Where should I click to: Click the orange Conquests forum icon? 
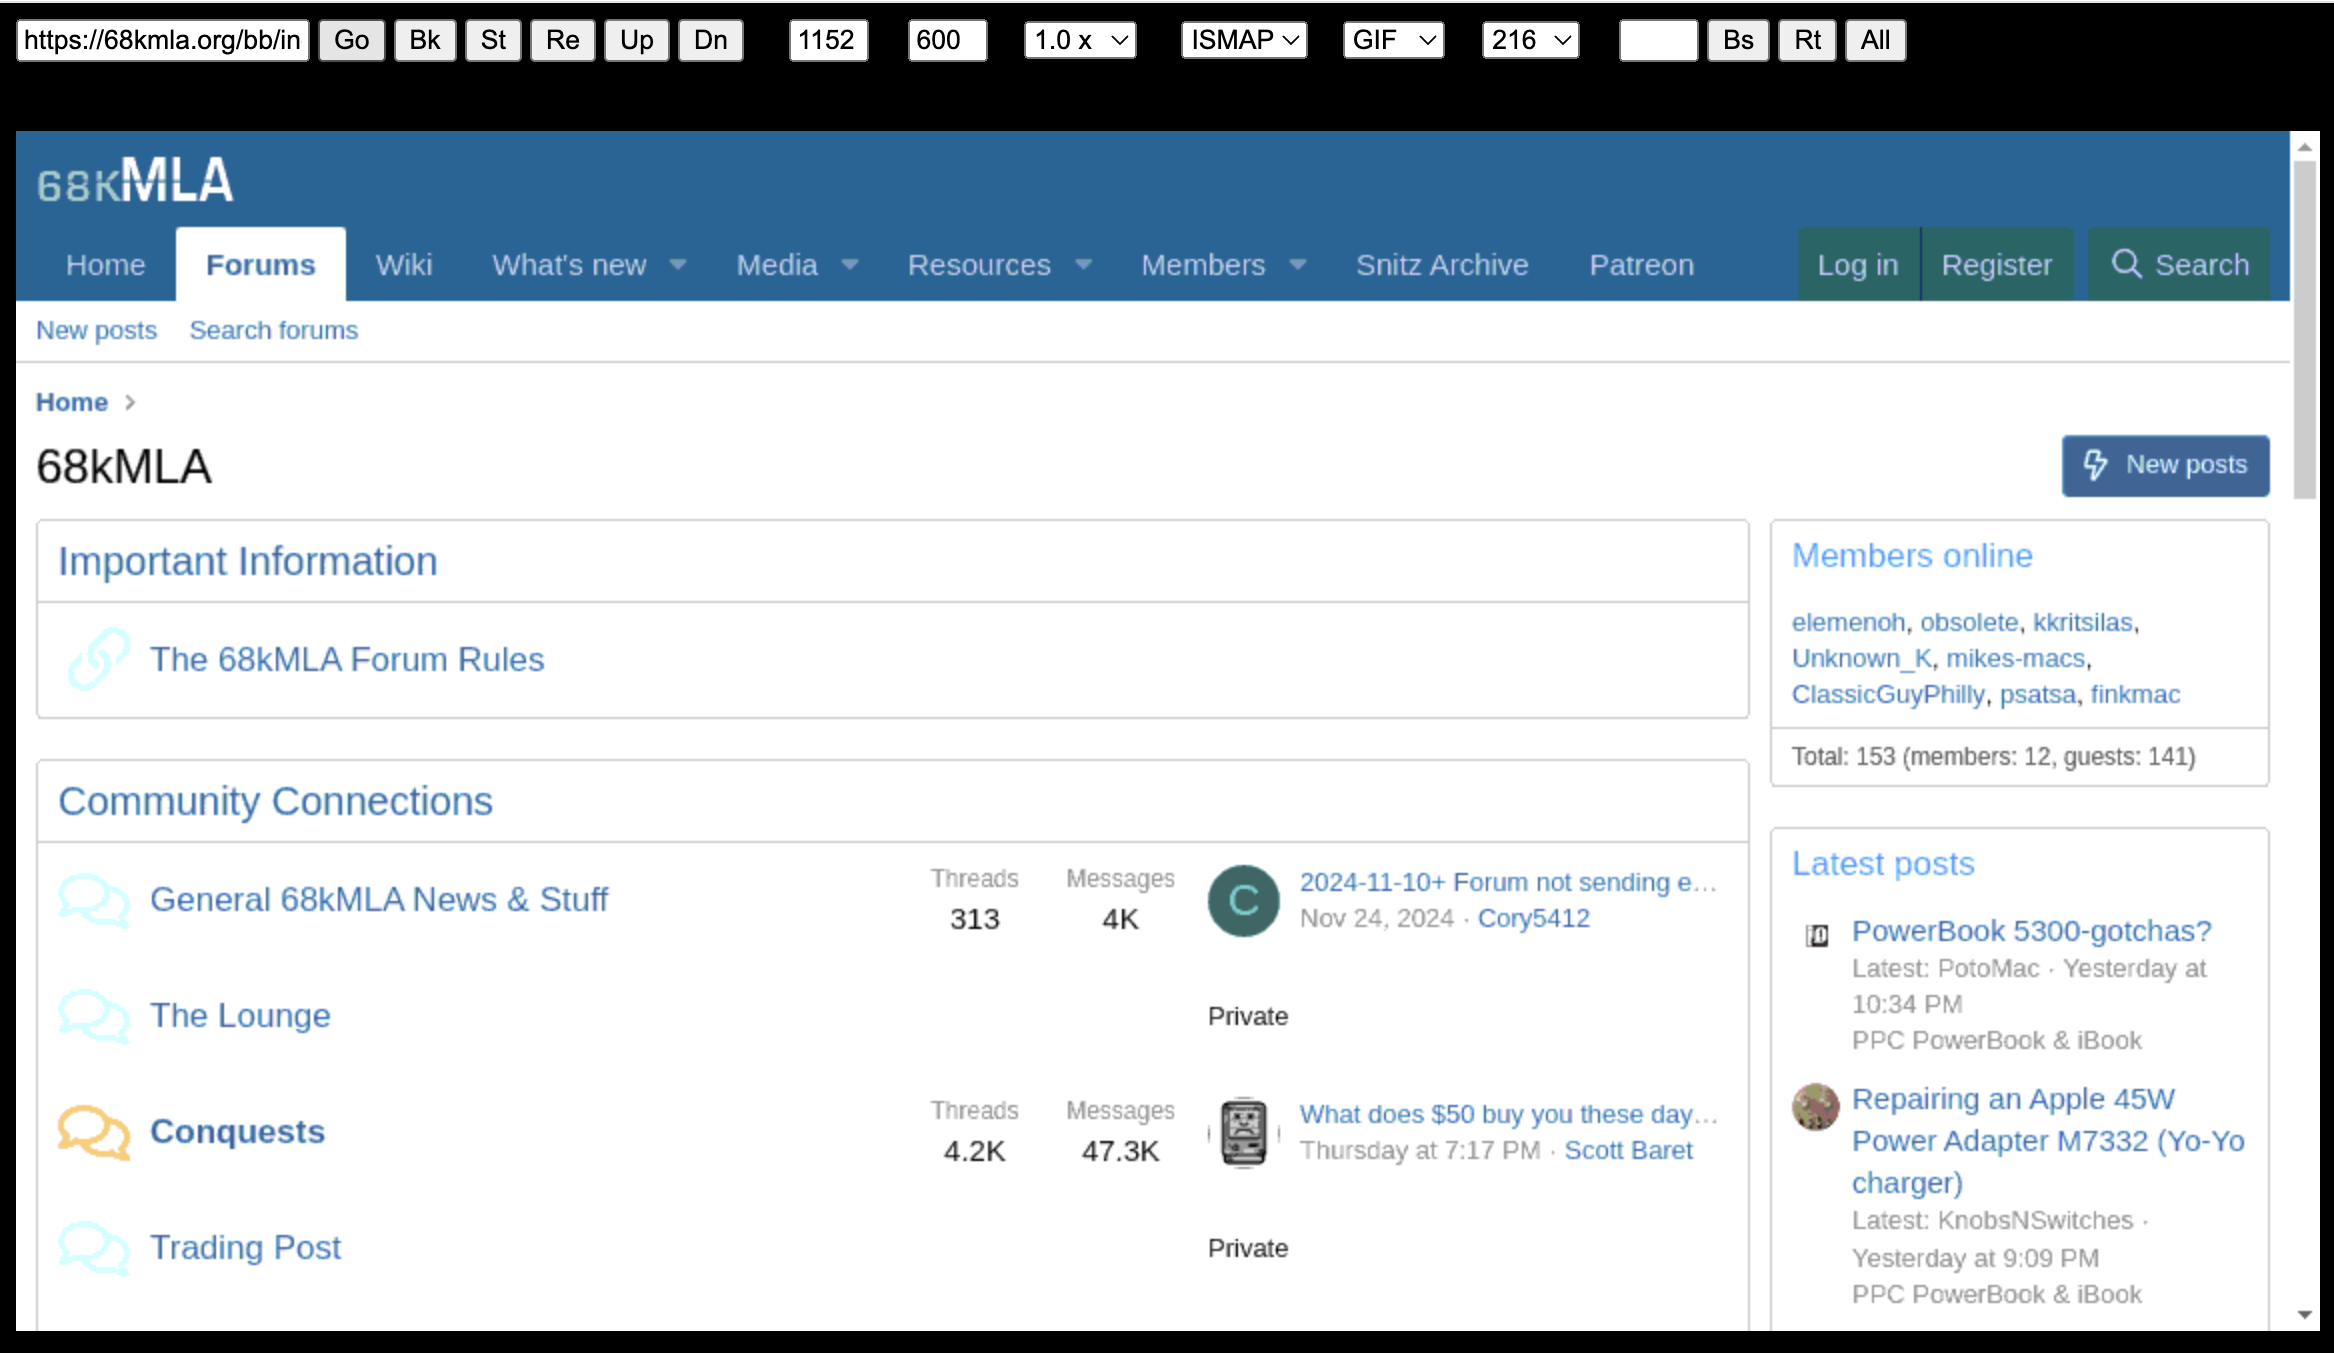pos(93,1132)
